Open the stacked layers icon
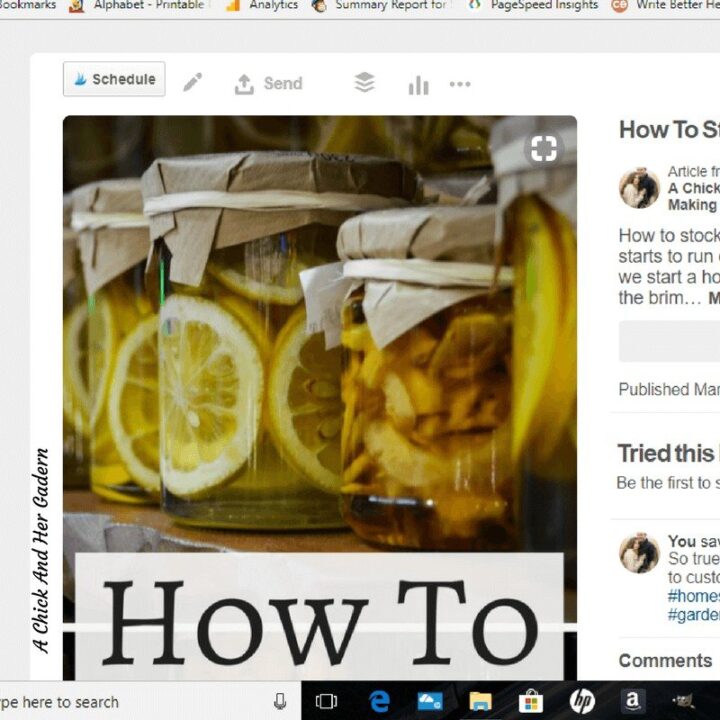The width and height of the screenshot is (720, 720). click(365, 83)
